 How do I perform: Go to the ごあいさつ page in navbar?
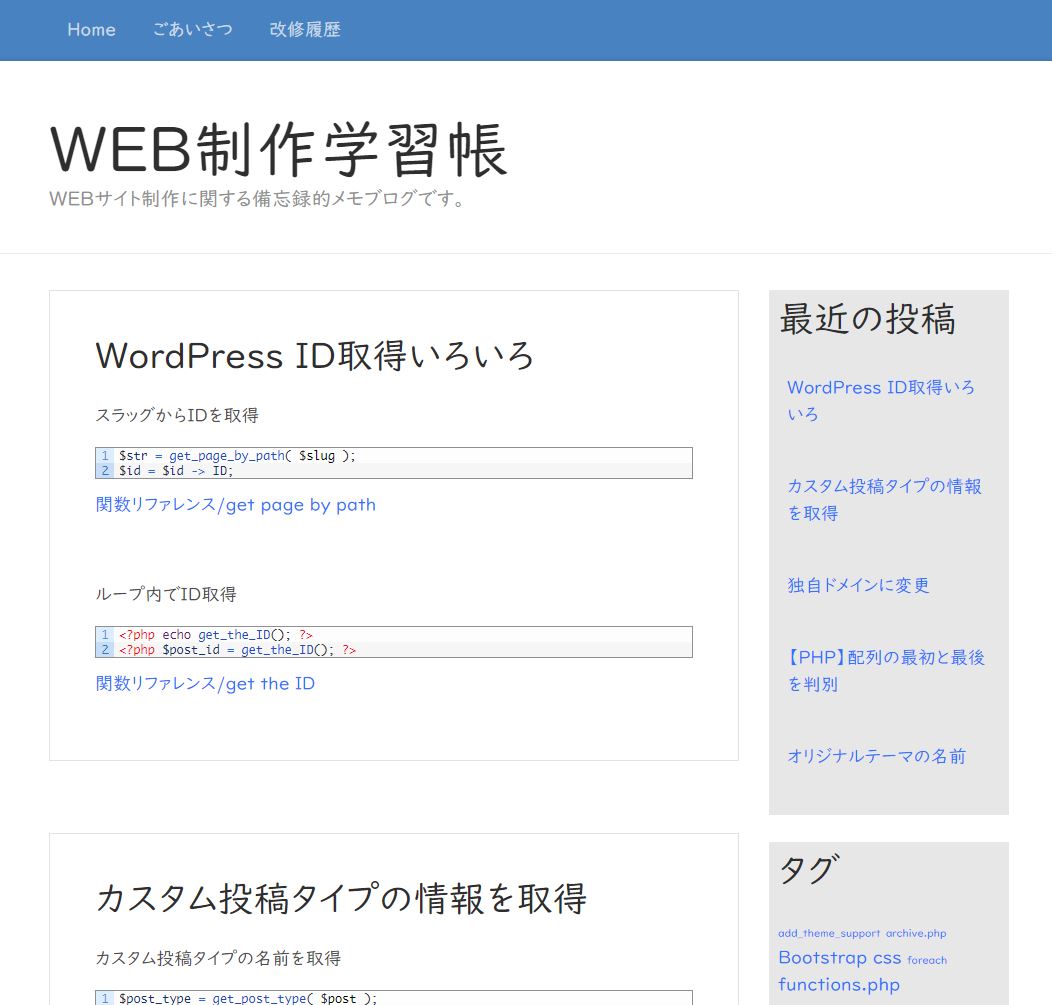click(x=192, y=30)
